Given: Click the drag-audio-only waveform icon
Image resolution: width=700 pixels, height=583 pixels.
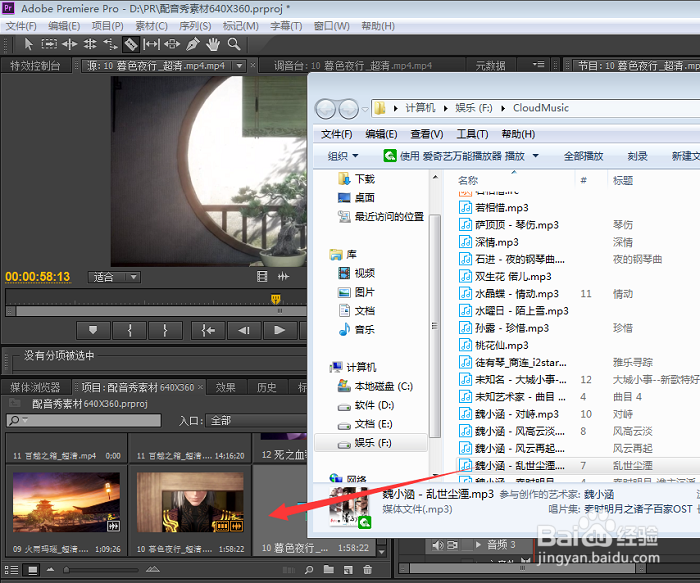Looking at the screenshot, I should (x=283, y=277).
